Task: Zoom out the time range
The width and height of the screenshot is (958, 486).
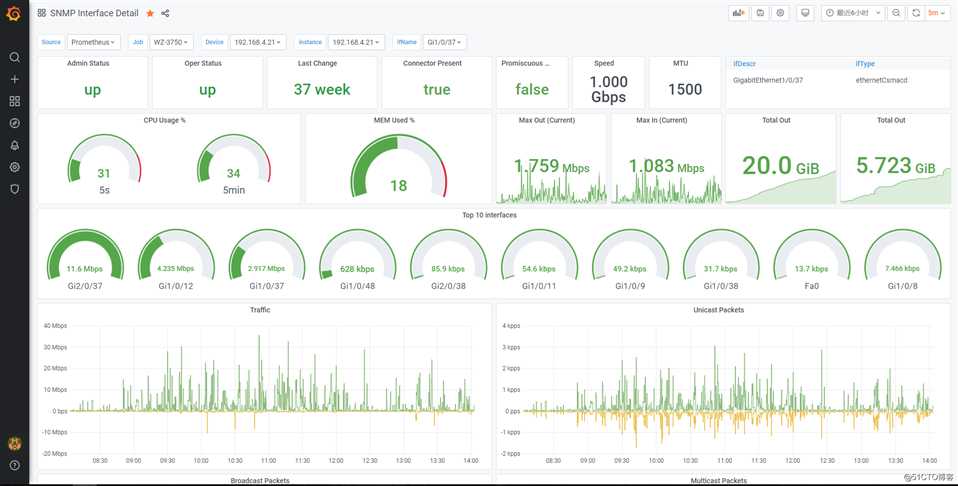Action: [896, 13]
